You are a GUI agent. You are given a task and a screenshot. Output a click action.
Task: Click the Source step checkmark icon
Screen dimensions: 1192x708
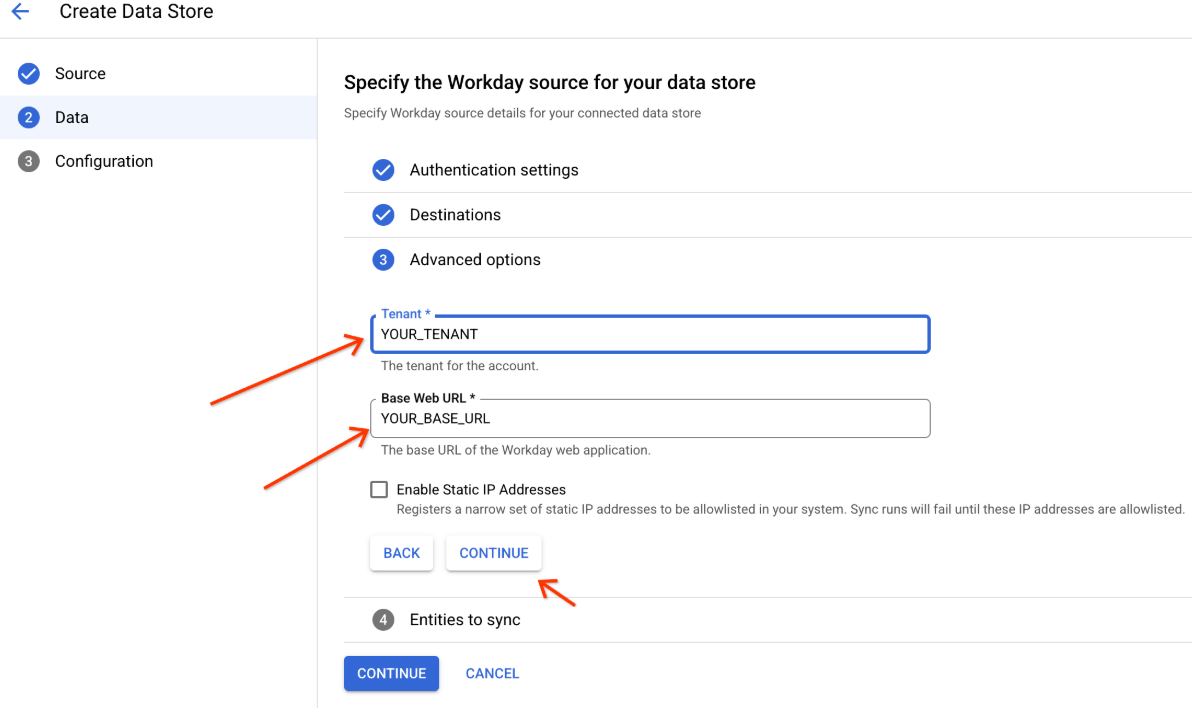pos(29,74)
